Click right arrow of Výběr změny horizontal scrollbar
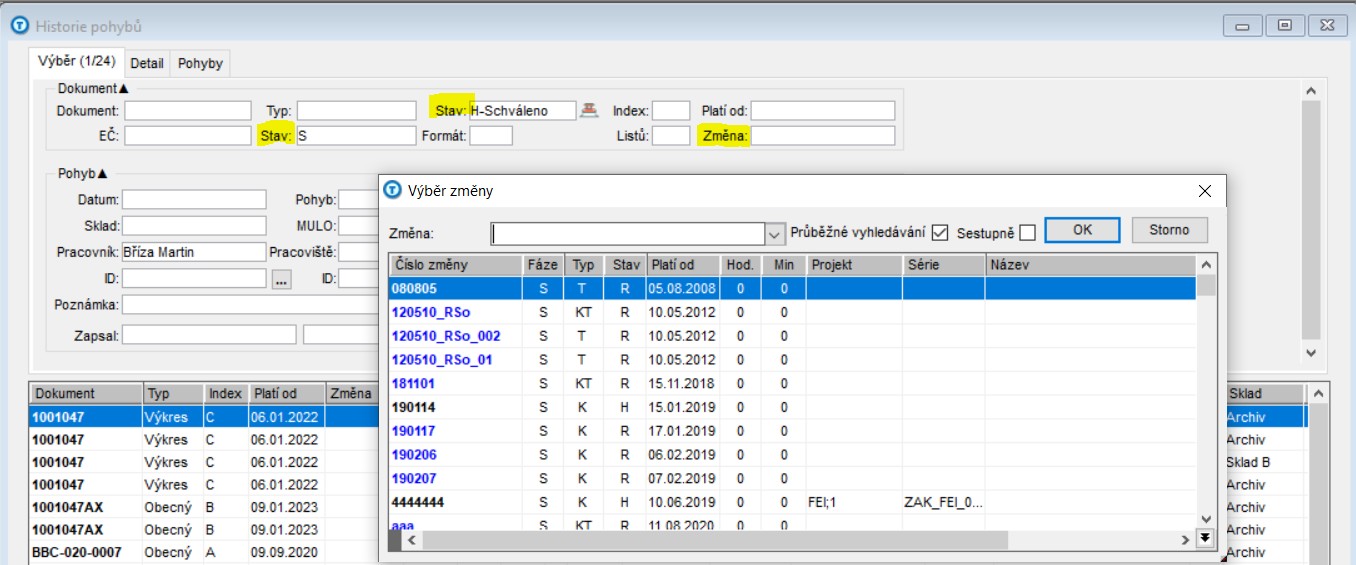The height and width of the screenshot is (565, 1356). (x=1185, y=540)
